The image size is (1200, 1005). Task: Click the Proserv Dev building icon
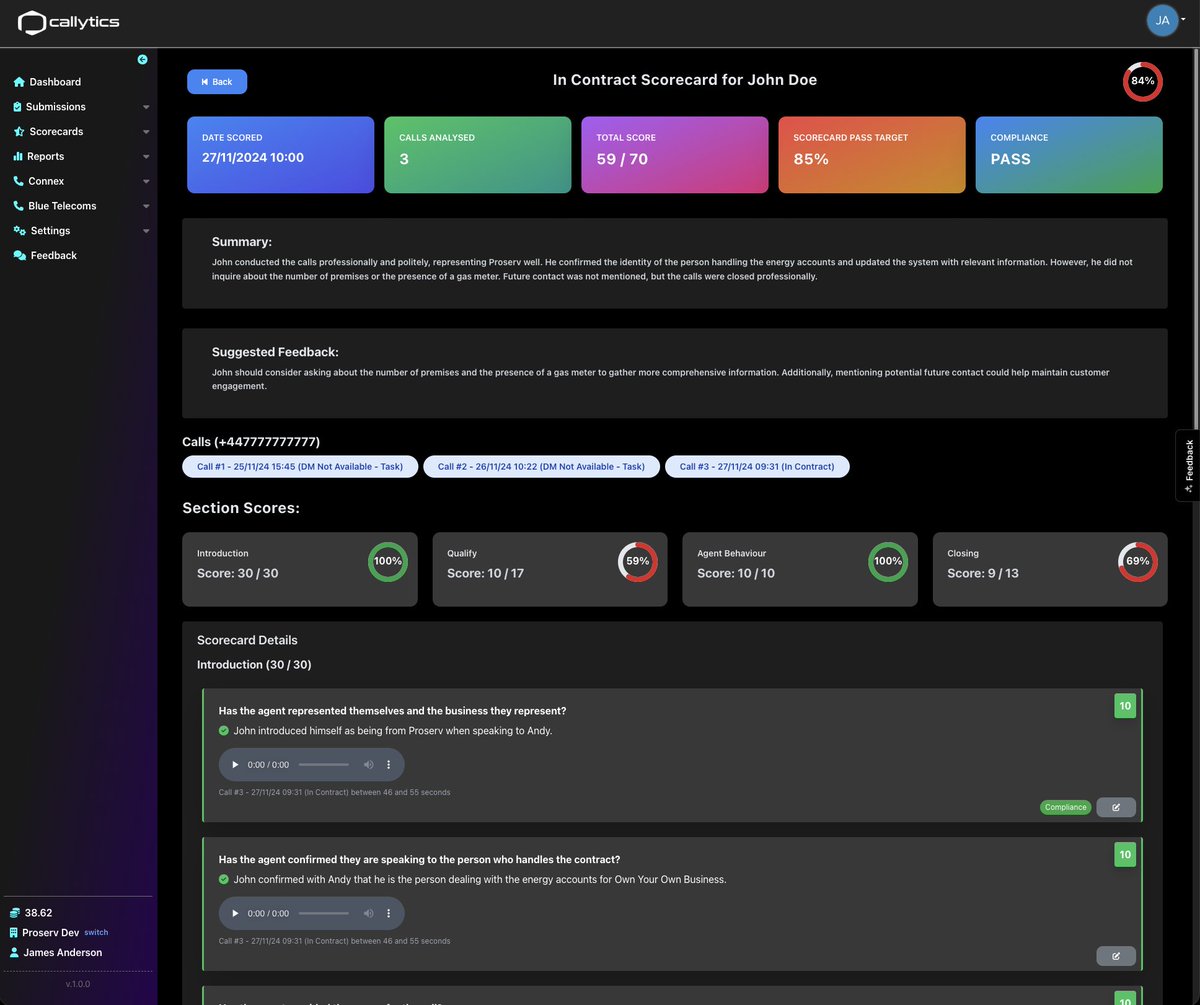coord(14,933)
